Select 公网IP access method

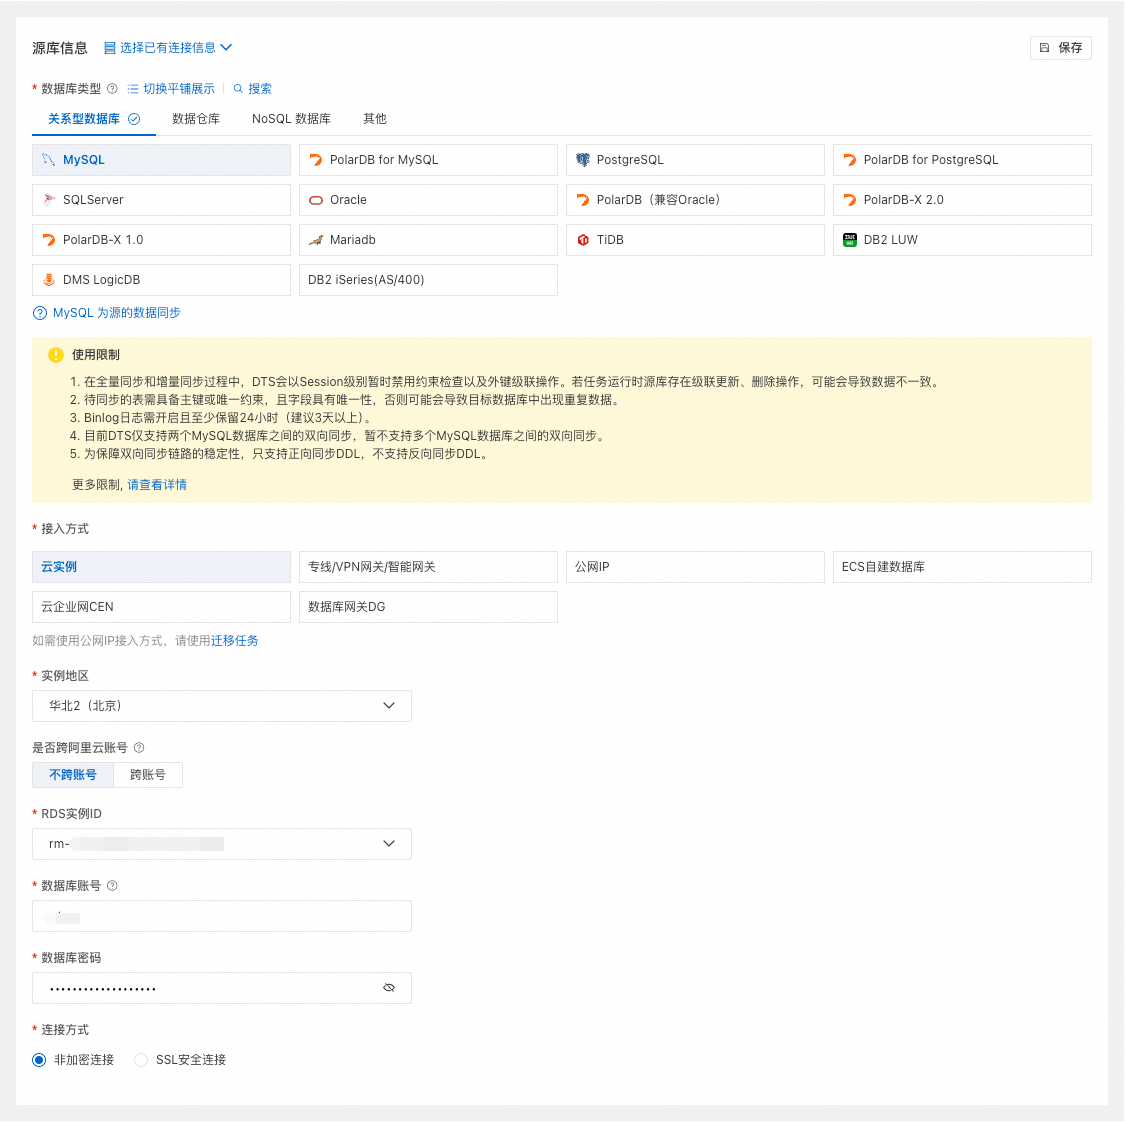tap(695, 567)
